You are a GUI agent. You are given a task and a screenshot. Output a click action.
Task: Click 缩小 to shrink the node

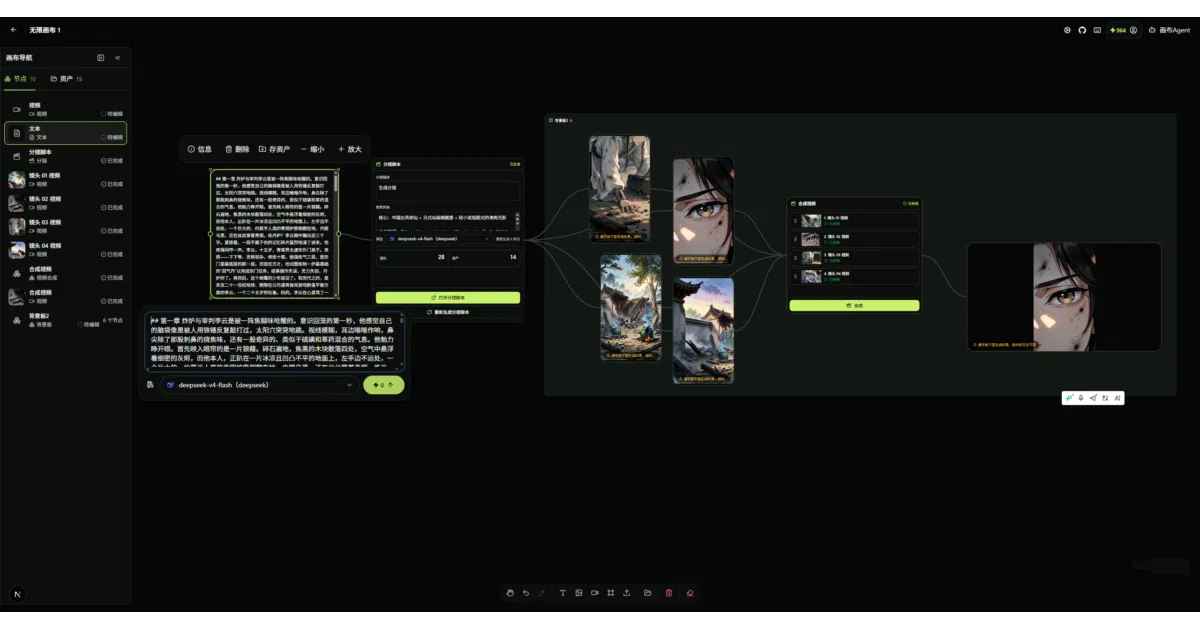pos(312,149)
